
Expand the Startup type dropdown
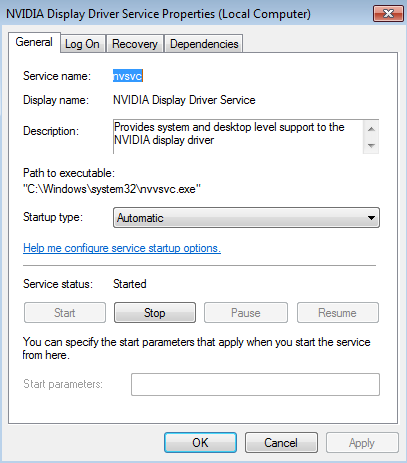[246, 218]
